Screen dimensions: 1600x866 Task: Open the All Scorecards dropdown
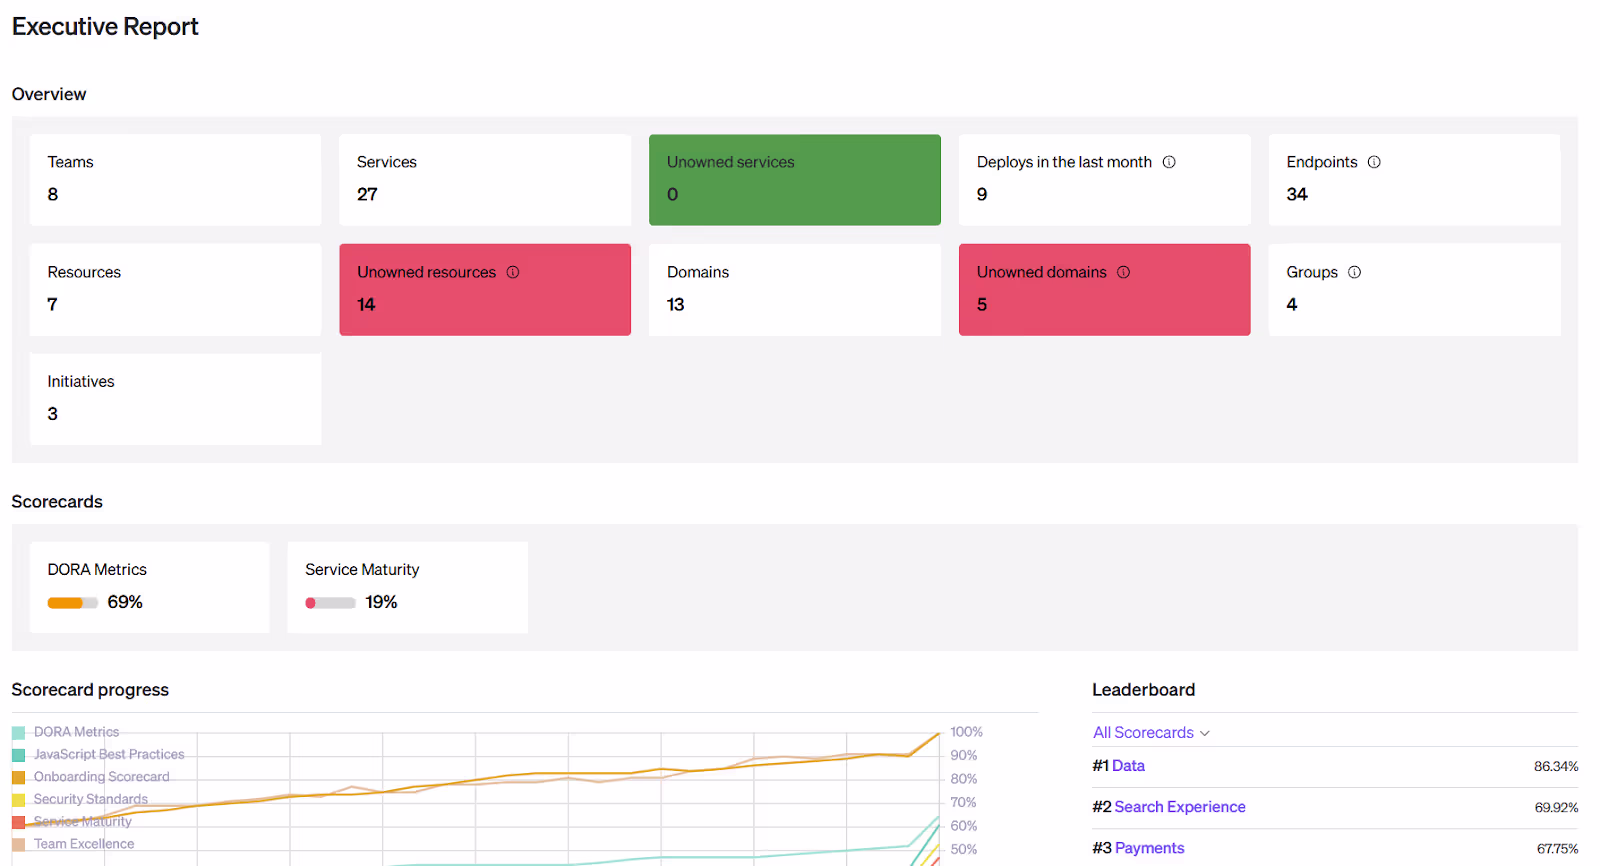tap(1151, 733)
